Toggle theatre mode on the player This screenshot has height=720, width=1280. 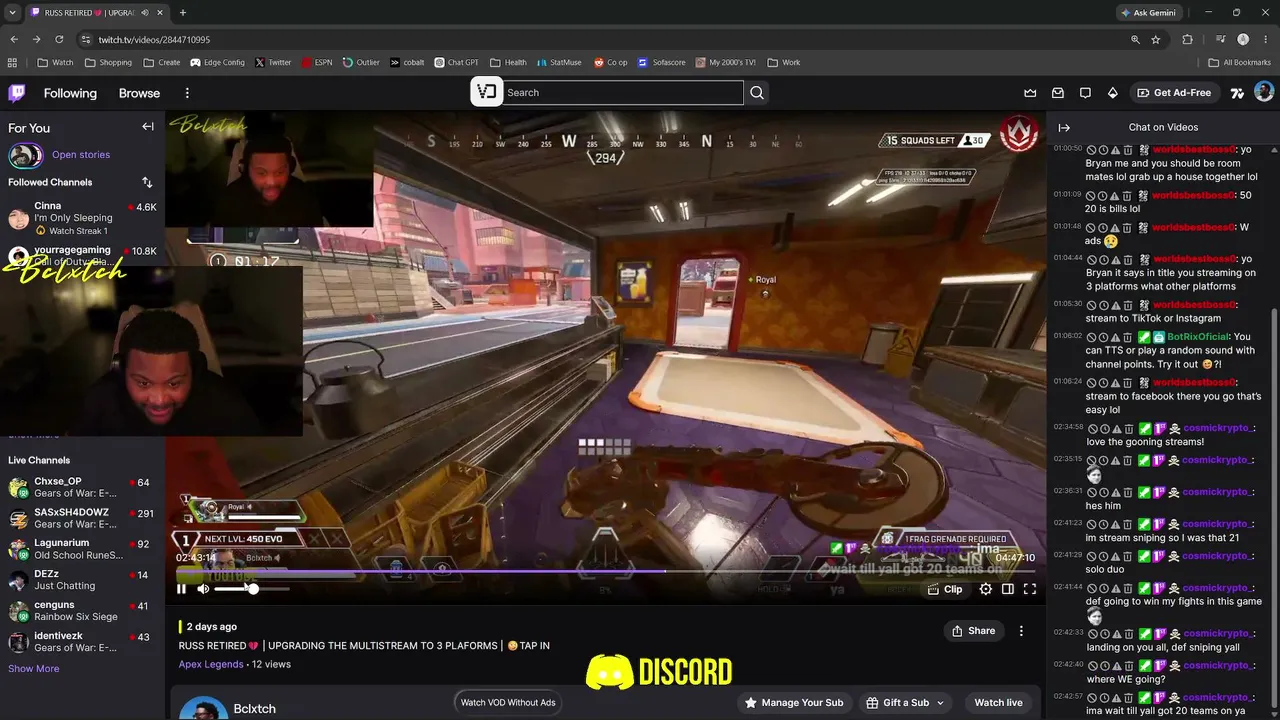[x=1008, y=589]
